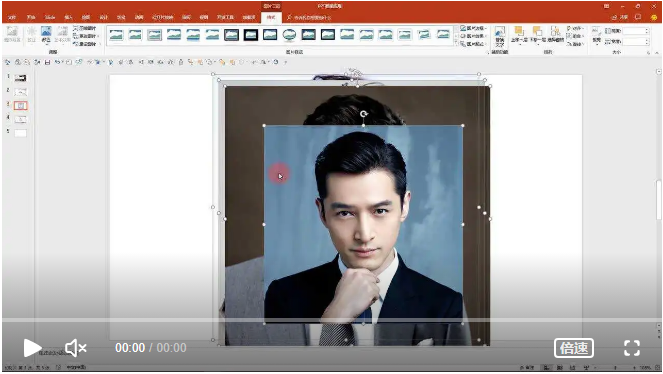Play the video
This screenshot has width=663, height=374.
pyautogui.click(x=32, y=348)
